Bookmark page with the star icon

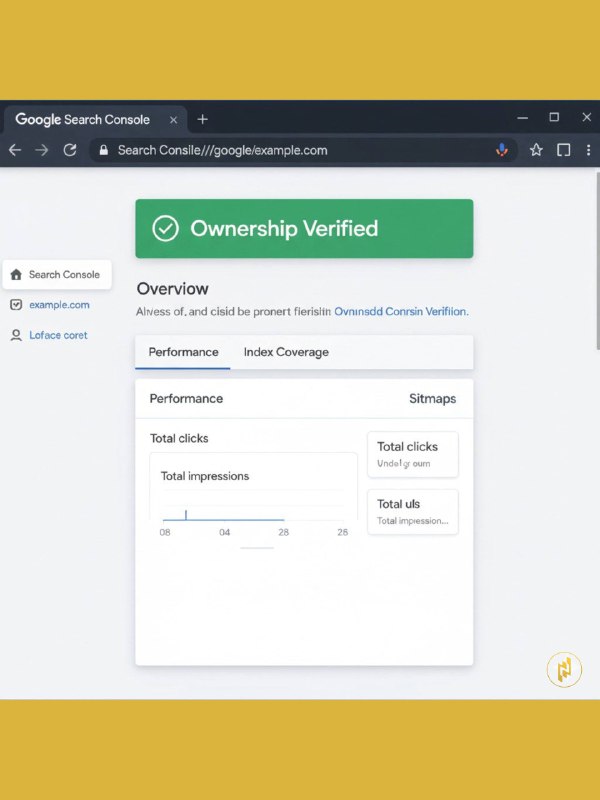(x=536, y=150)
